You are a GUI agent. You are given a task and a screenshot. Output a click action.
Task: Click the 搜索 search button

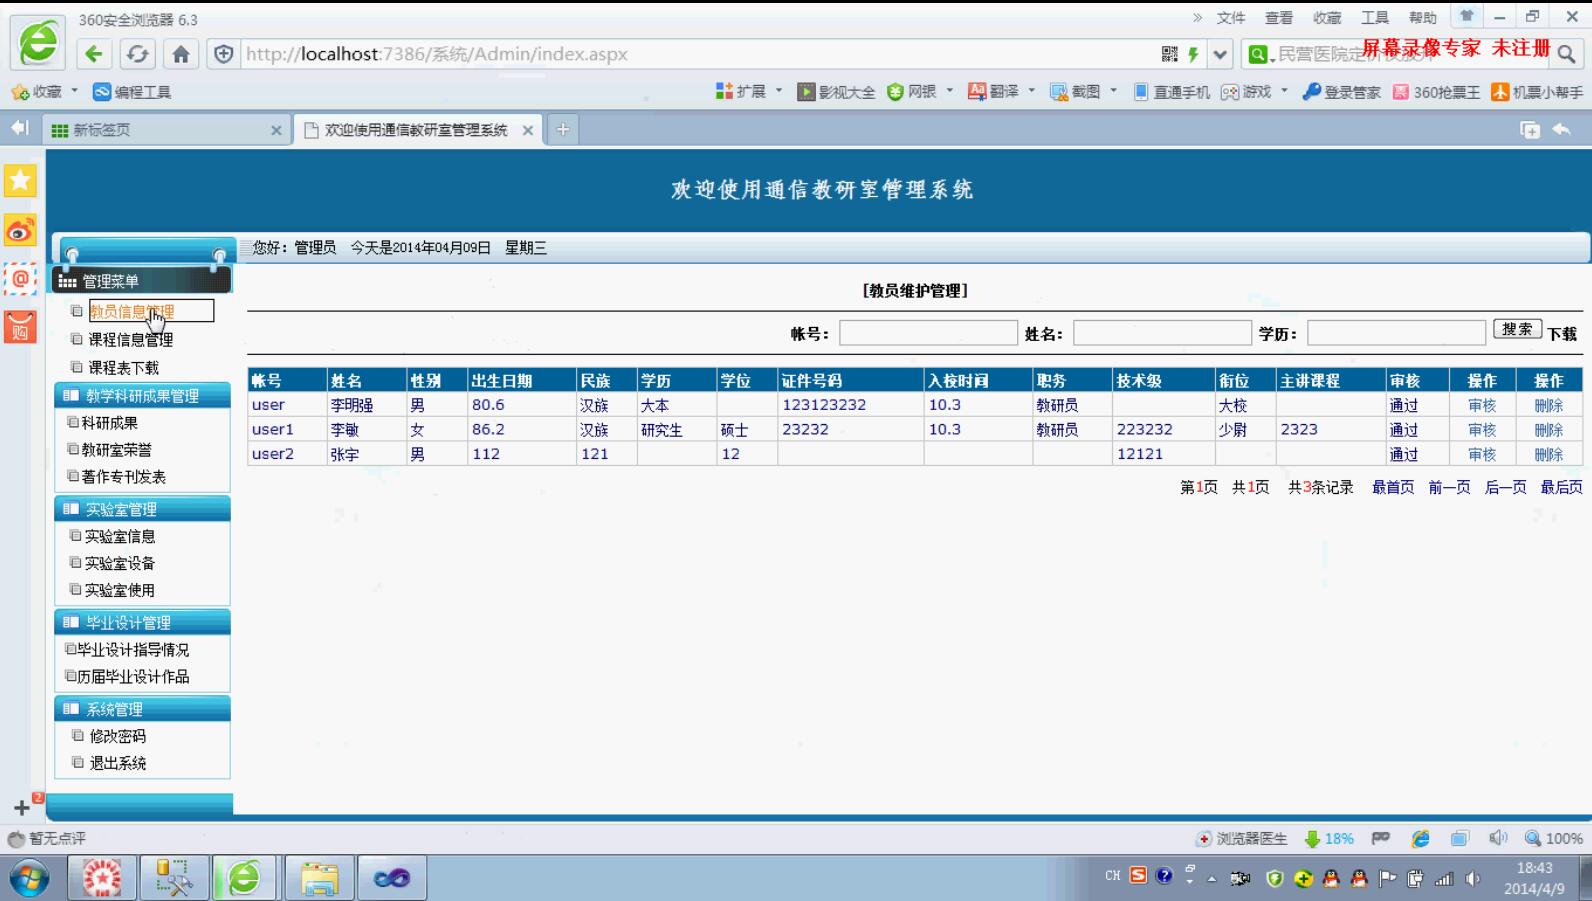(1517, 329)
